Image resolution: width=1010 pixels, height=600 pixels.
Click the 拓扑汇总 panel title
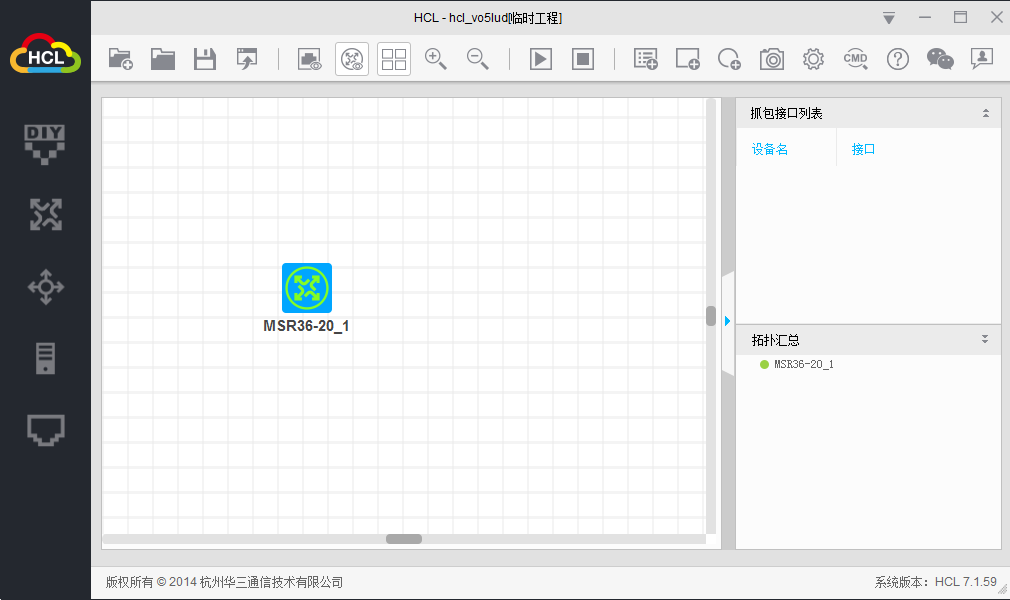click(x=776, y=340)
